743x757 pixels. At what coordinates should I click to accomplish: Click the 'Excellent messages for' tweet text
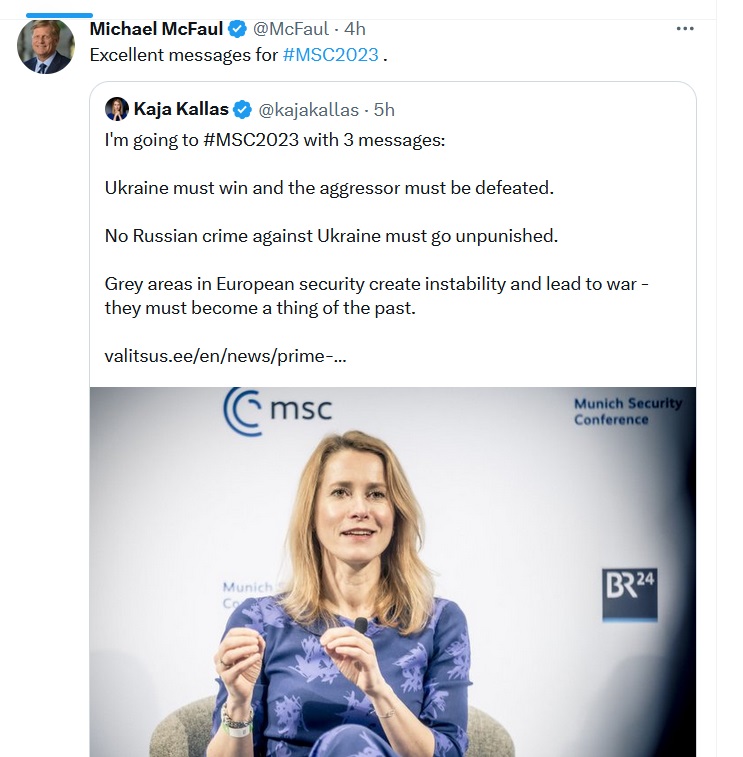[183, 55]
